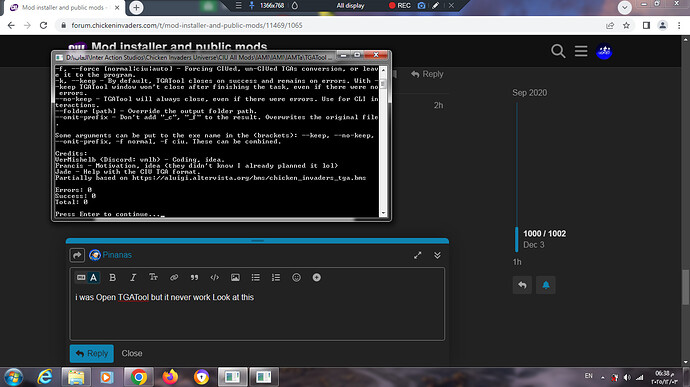Click console window vertical scrollbar

(383, 141)
